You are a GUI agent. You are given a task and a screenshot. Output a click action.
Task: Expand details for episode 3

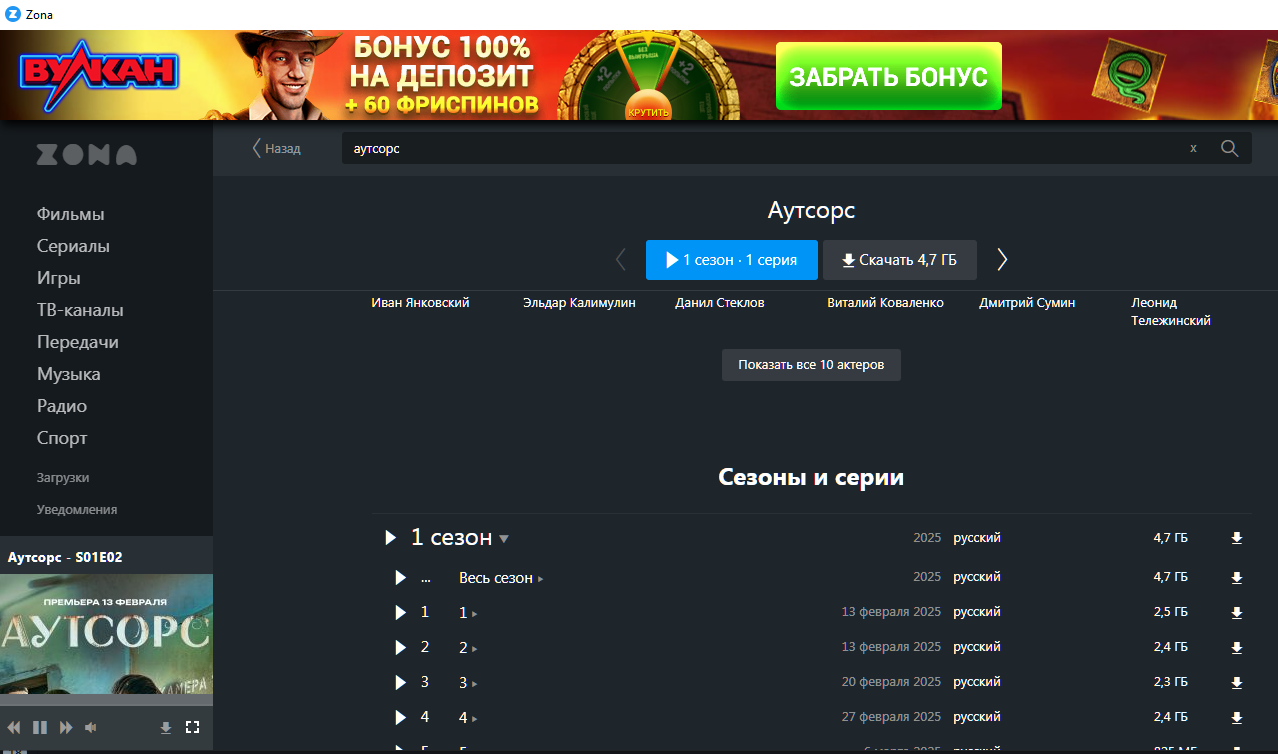pyautogui.click(x=474, y=684)
